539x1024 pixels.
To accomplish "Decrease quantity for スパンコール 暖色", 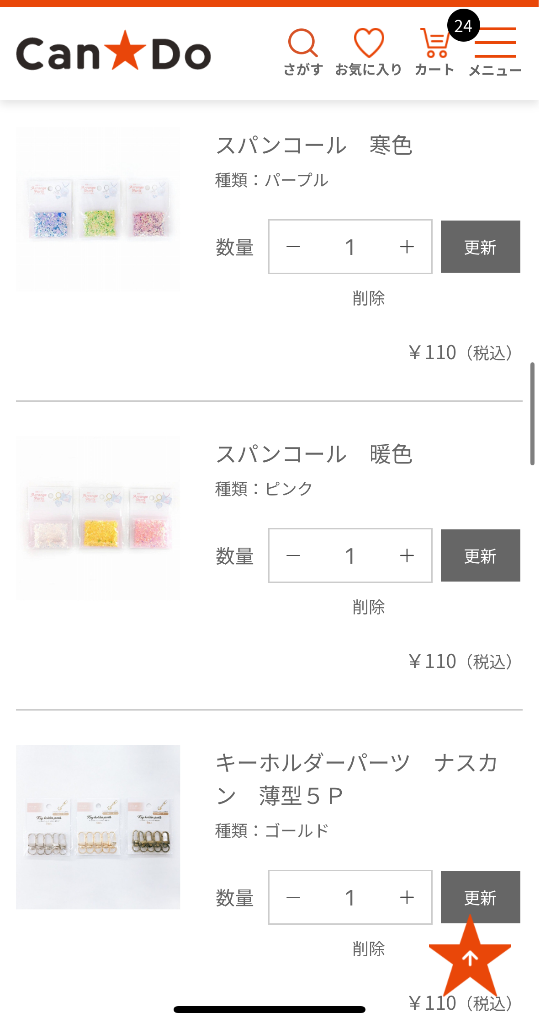I will (x=293, y=556).
